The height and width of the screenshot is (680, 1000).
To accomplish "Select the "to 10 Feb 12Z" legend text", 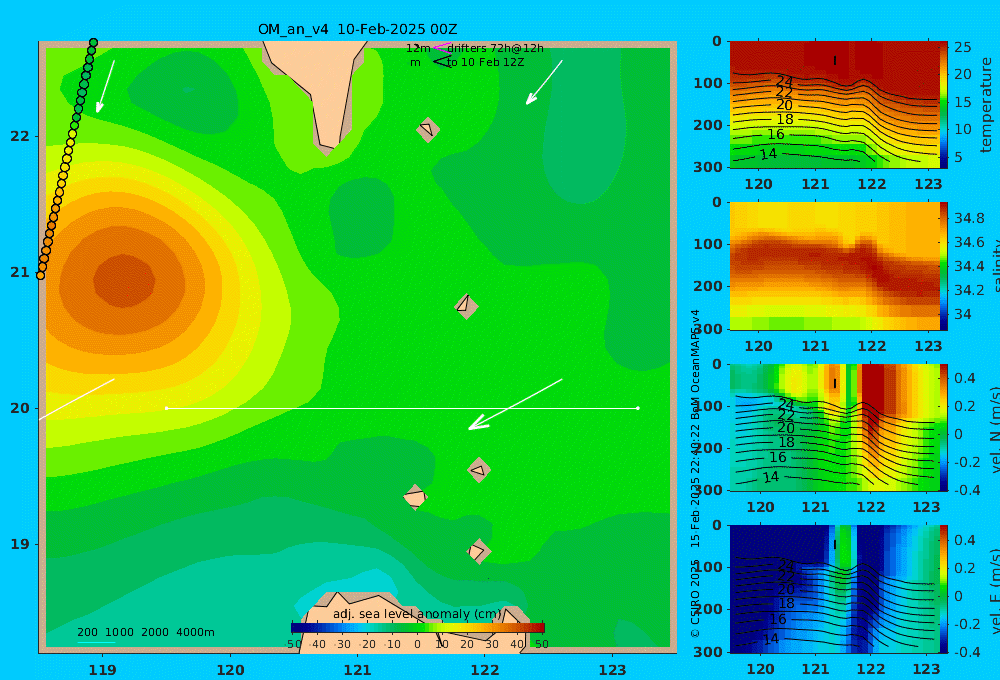I will point(485,63).
